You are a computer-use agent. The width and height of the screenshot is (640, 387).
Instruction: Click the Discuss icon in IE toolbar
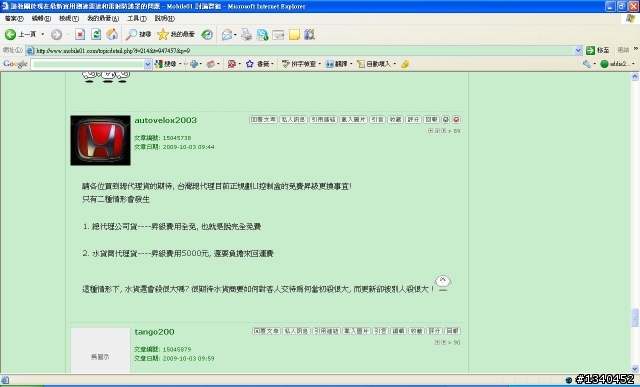point(278,35)
